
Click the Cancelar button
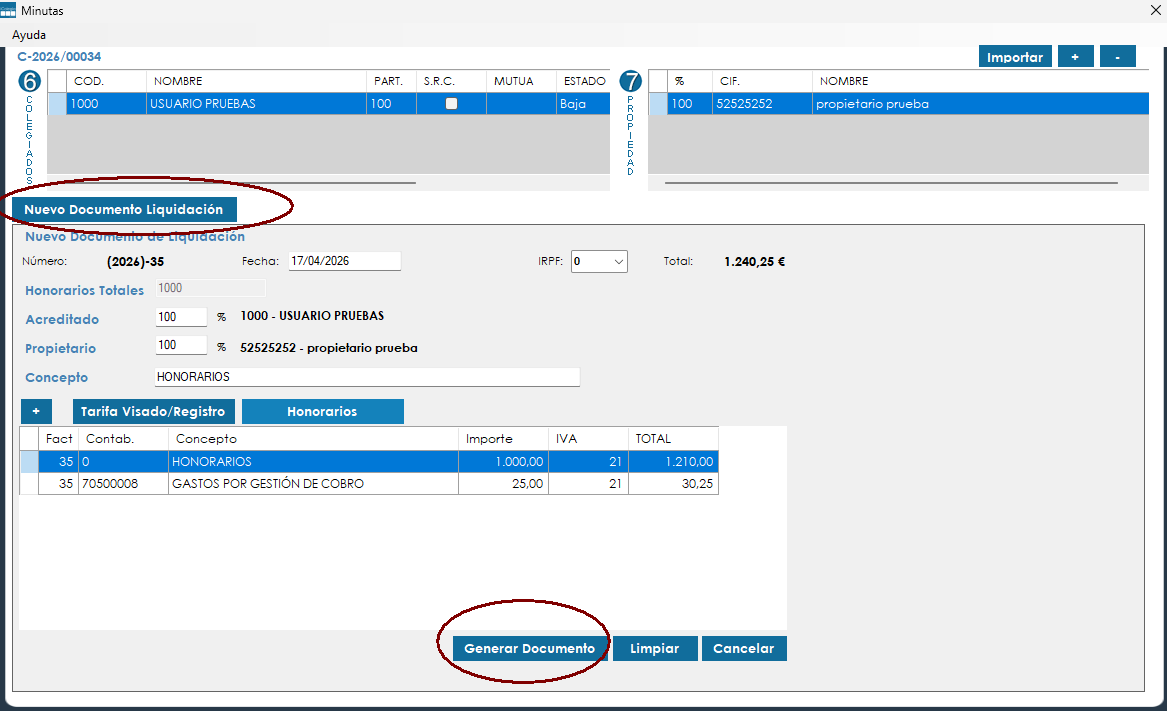[x=743, y=649]
